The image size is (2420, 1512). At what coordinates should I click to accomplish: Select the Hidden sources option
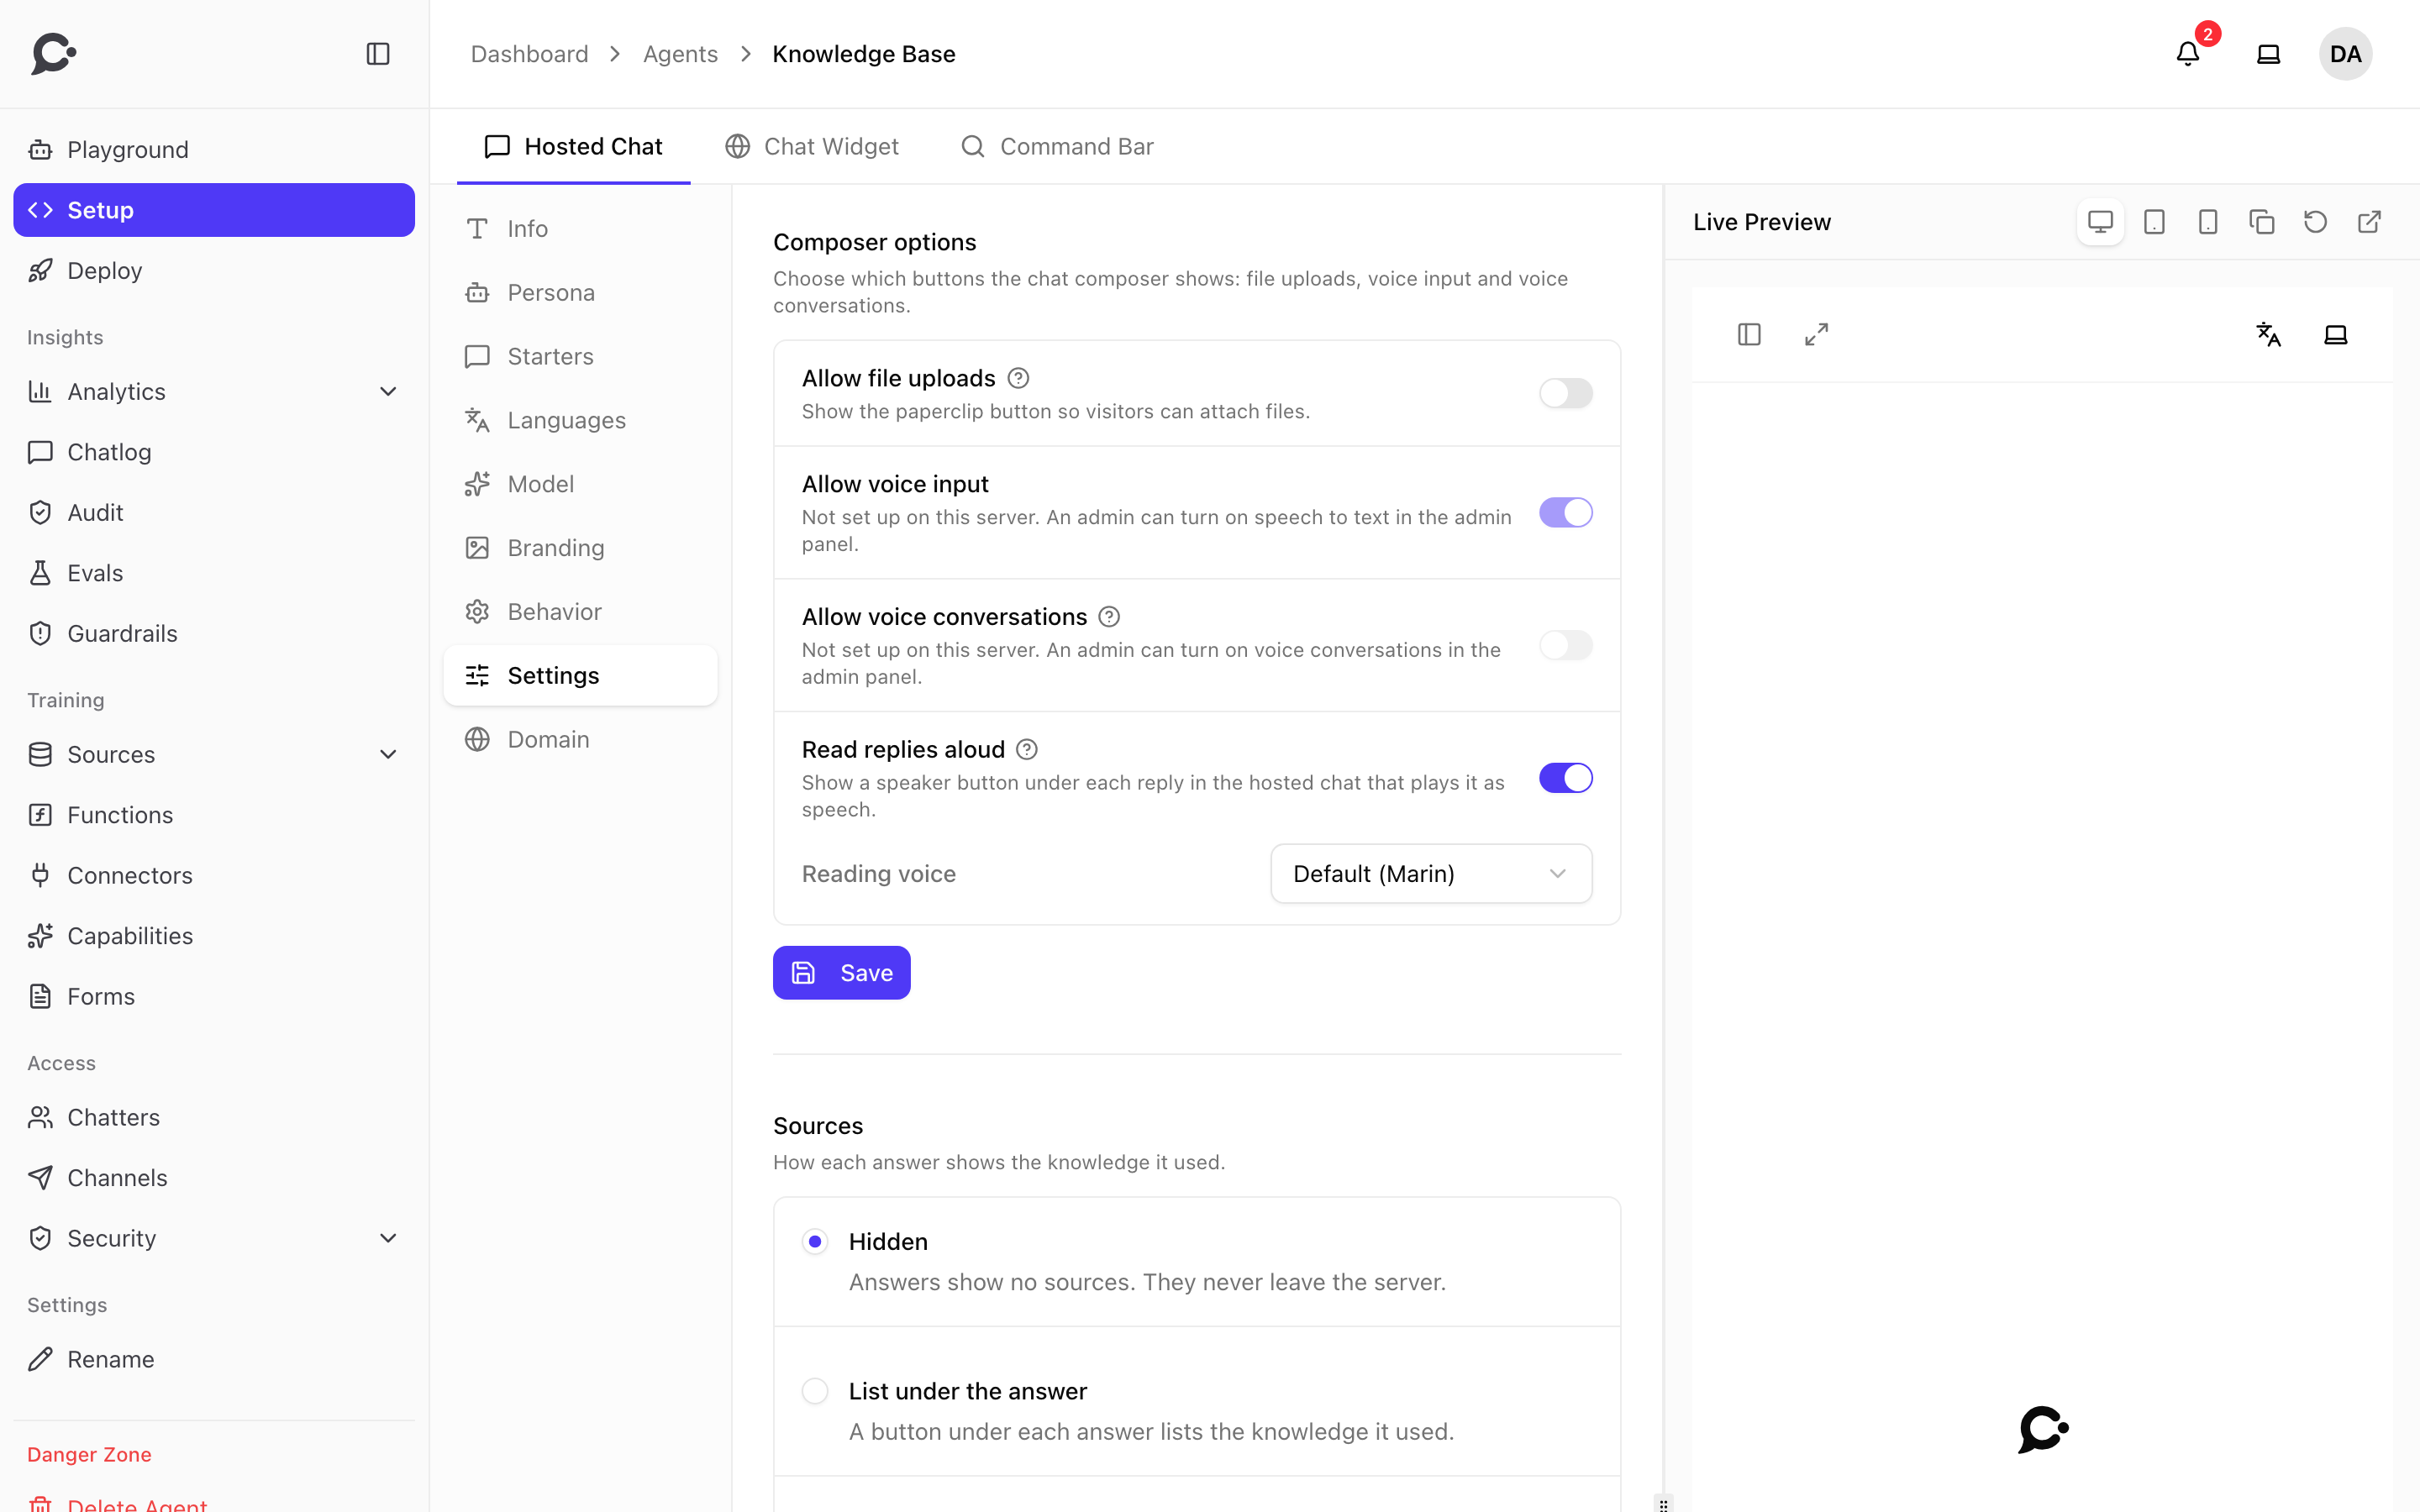click(815, 1242)
